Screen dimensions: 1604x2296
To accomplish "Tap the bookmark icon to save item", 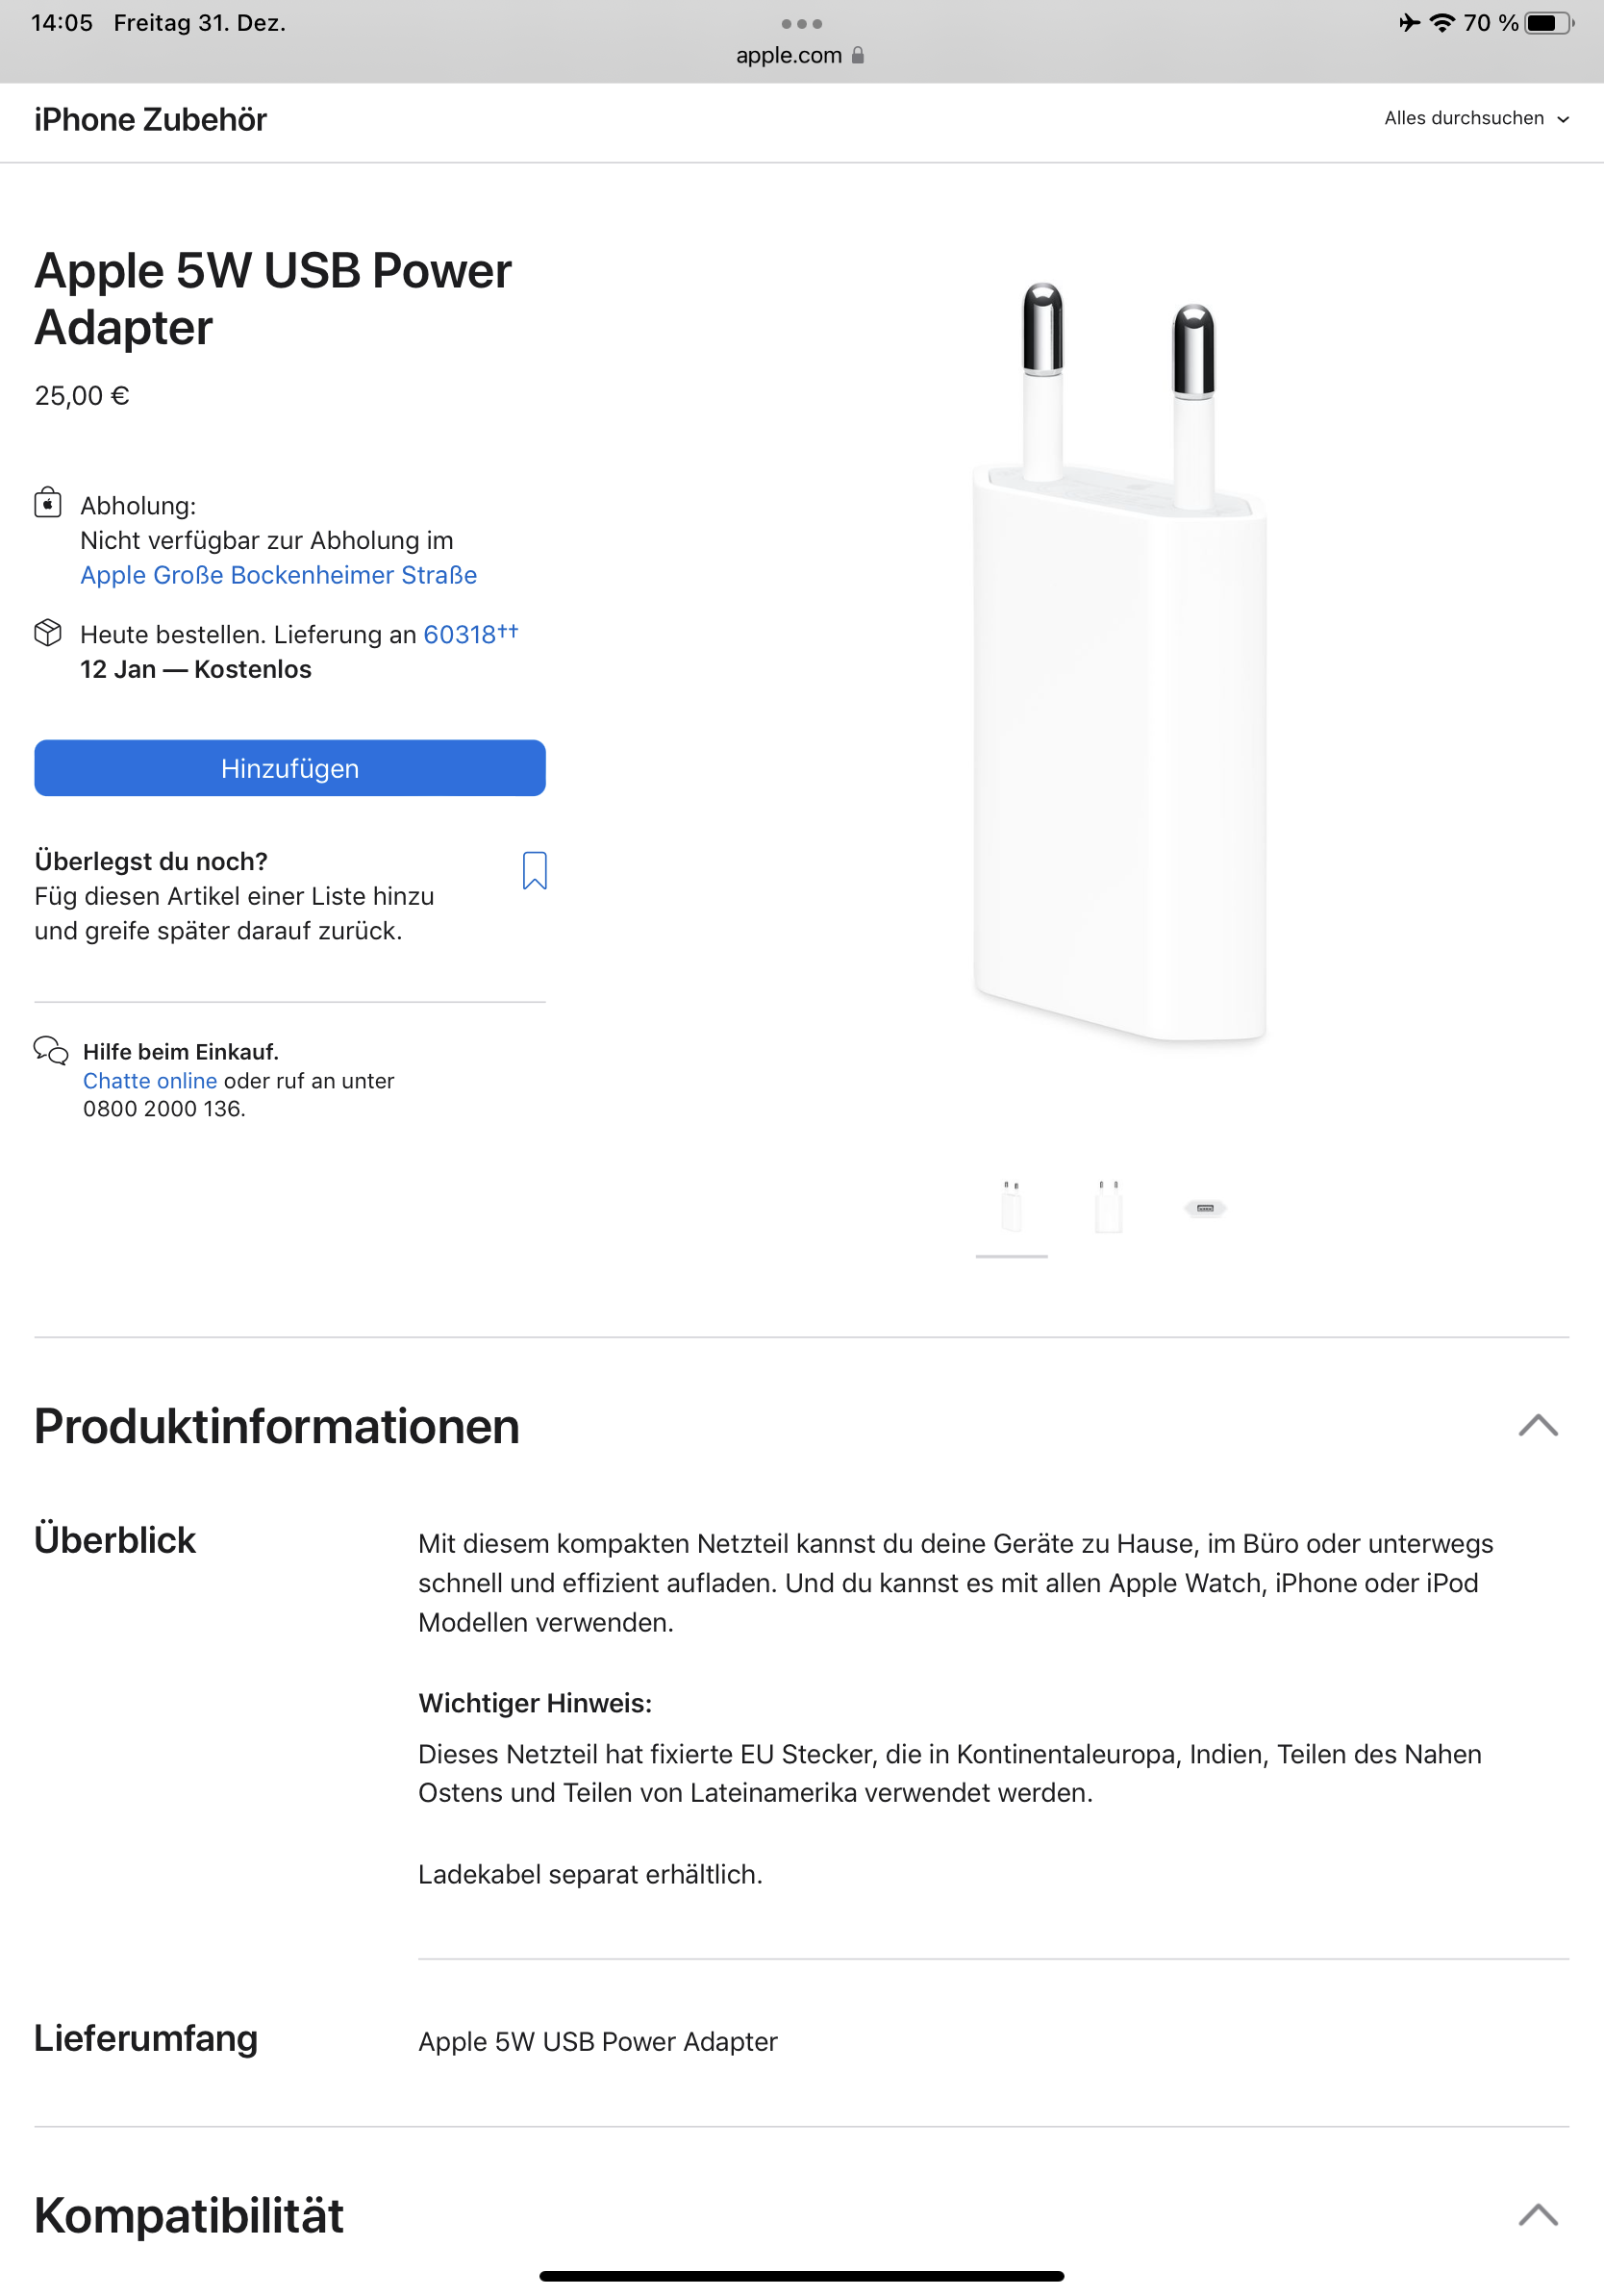I will click(535, 870).
